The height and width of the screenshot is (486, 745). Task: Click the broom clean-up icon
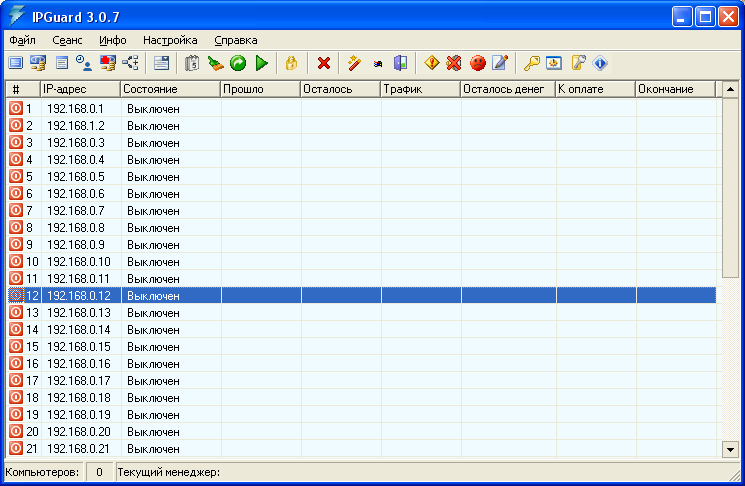coord(215,63)
